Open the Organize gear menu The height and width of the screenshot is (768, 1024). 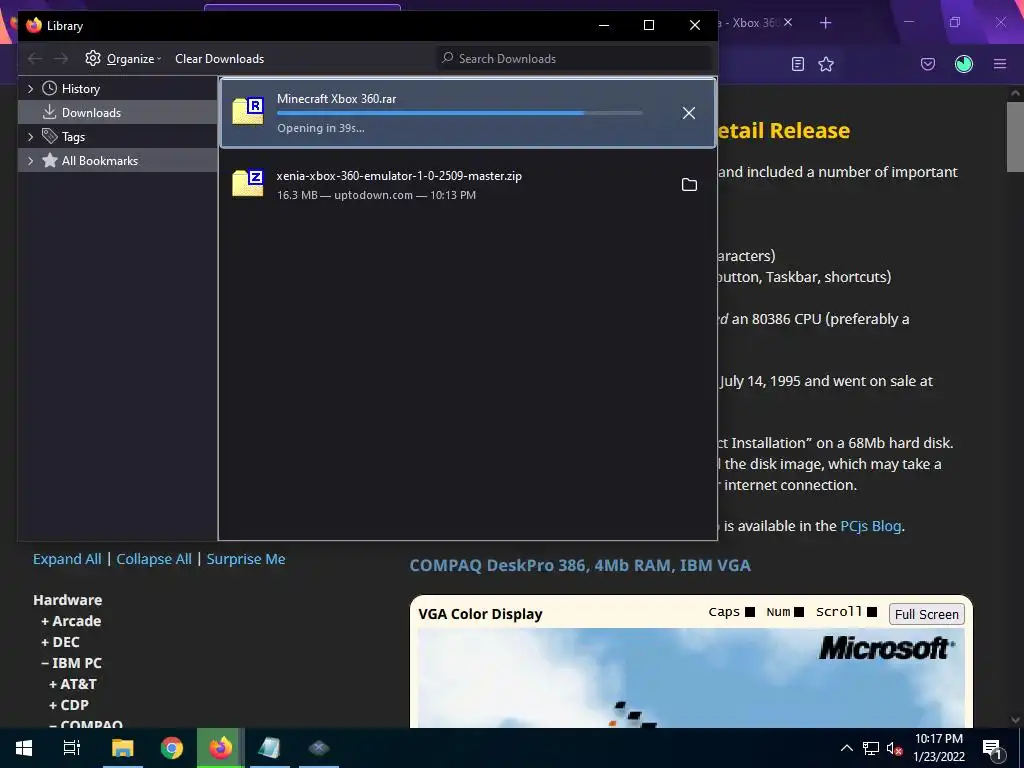point(122,59)
